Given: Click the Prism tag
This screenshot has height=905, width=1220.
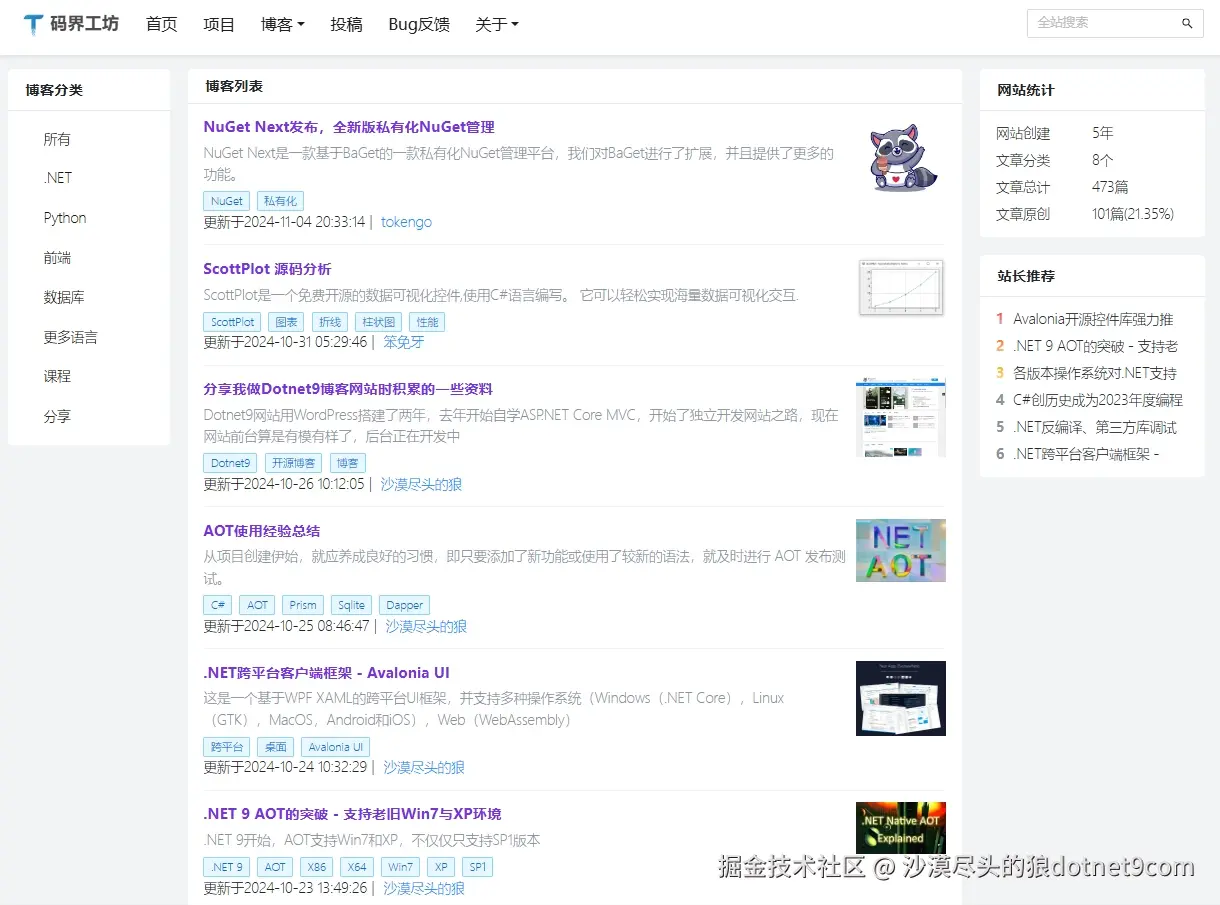Looking at the screenshot, I should pos(304,605).
